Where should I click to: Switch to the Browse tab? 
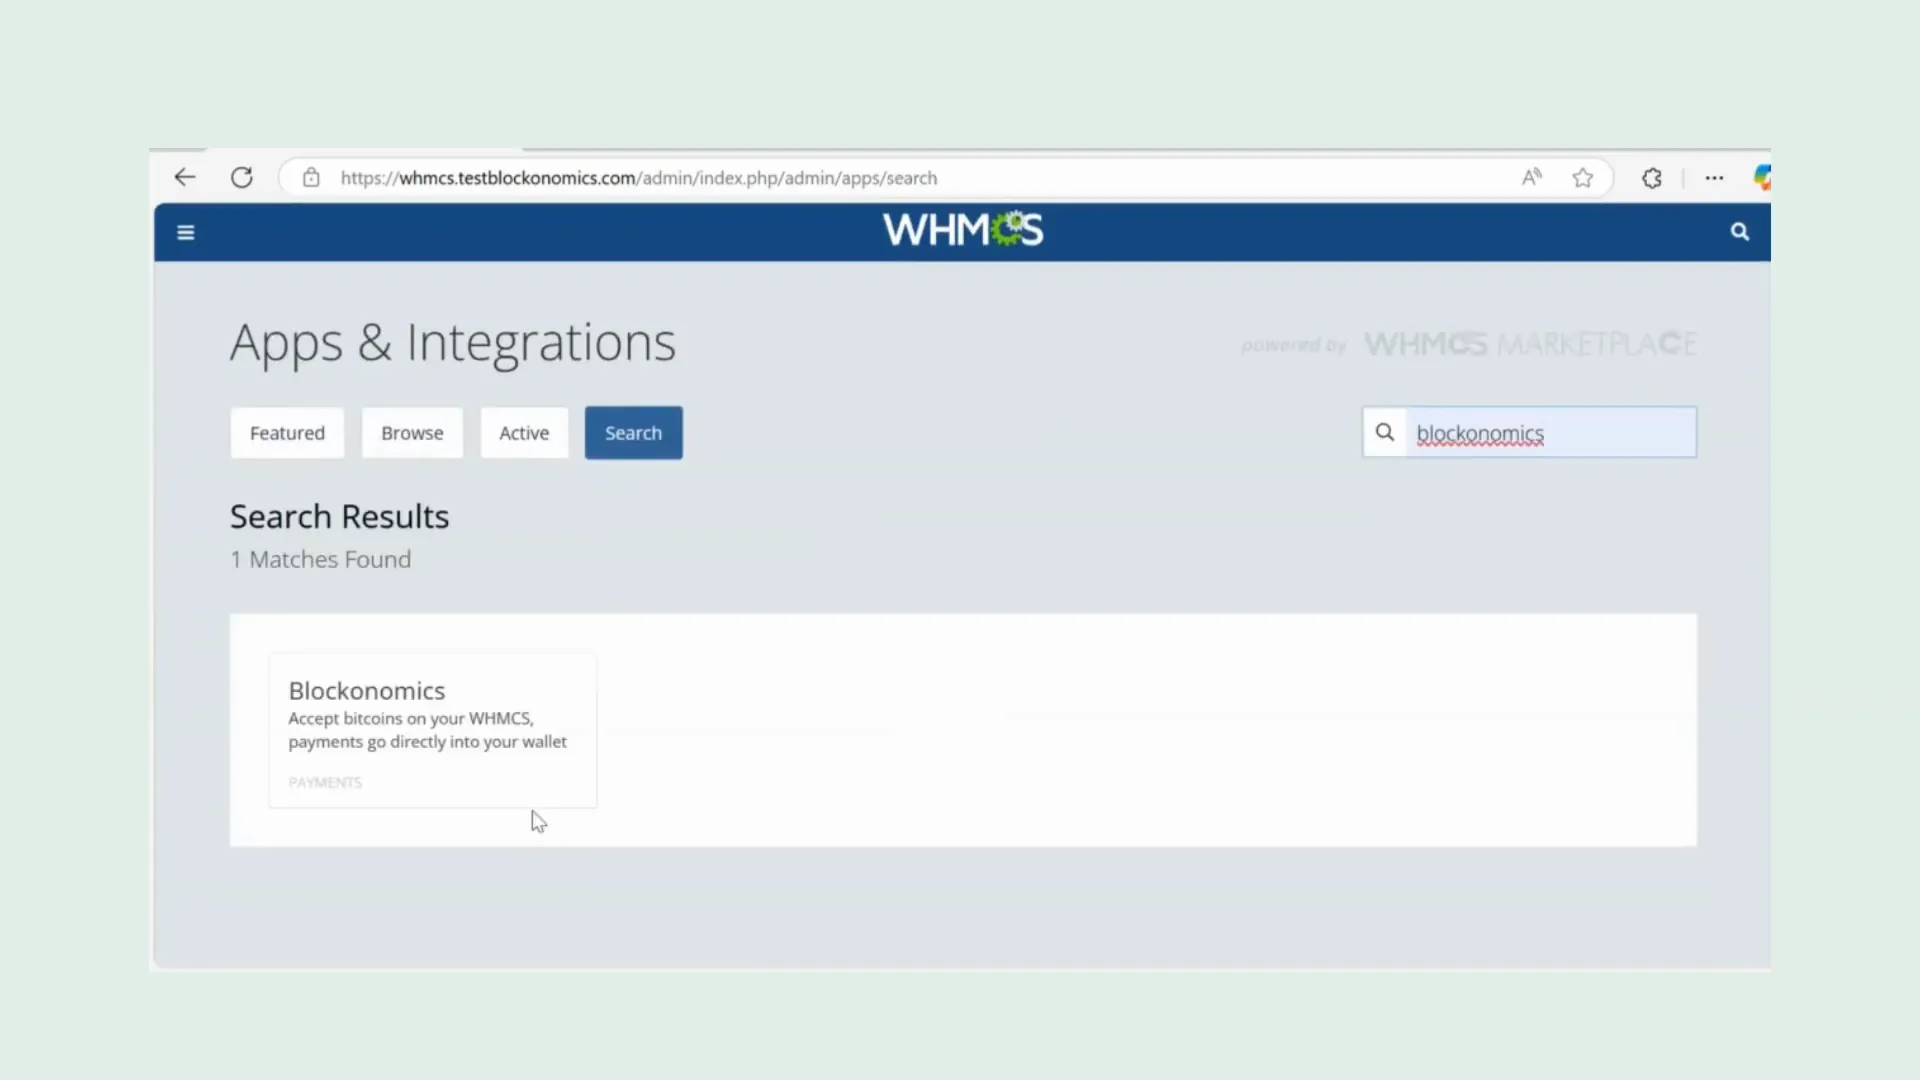[412, 433]
